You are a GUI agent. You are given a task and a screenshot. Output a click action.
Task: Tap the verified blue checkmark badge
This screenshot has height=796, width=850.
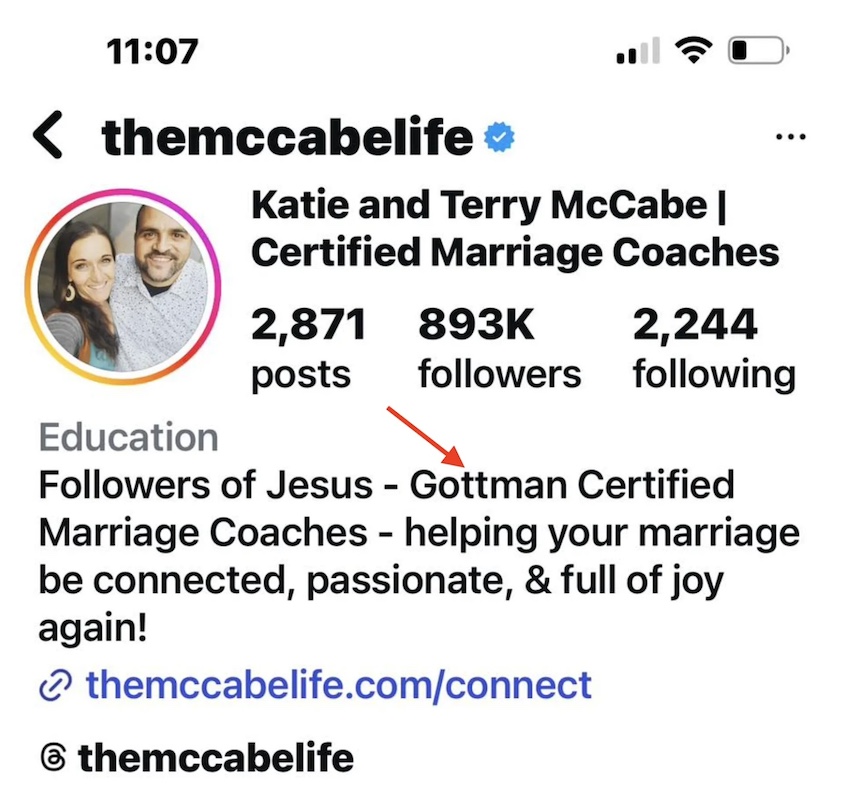pyautogui.click(x=500, y=135)
